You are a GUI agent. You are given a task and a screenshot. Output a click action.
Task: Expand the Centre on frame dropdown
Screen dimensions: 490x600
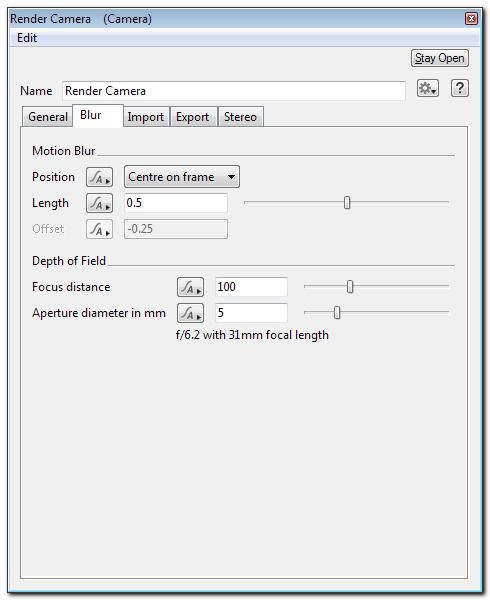pos(182,177)
